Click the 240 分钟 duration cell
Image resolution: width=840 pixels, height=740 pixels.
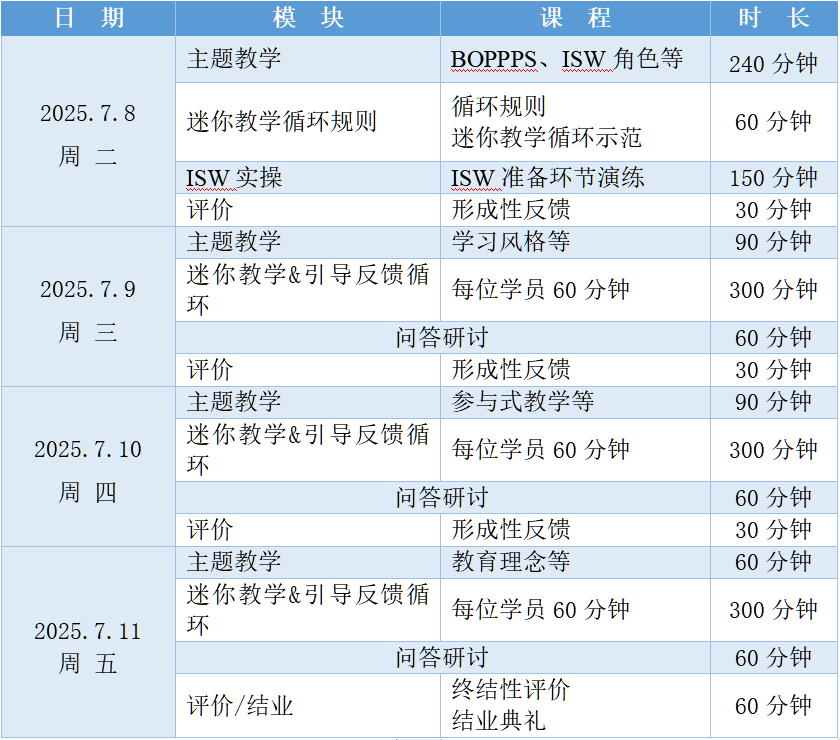(774, 59)
